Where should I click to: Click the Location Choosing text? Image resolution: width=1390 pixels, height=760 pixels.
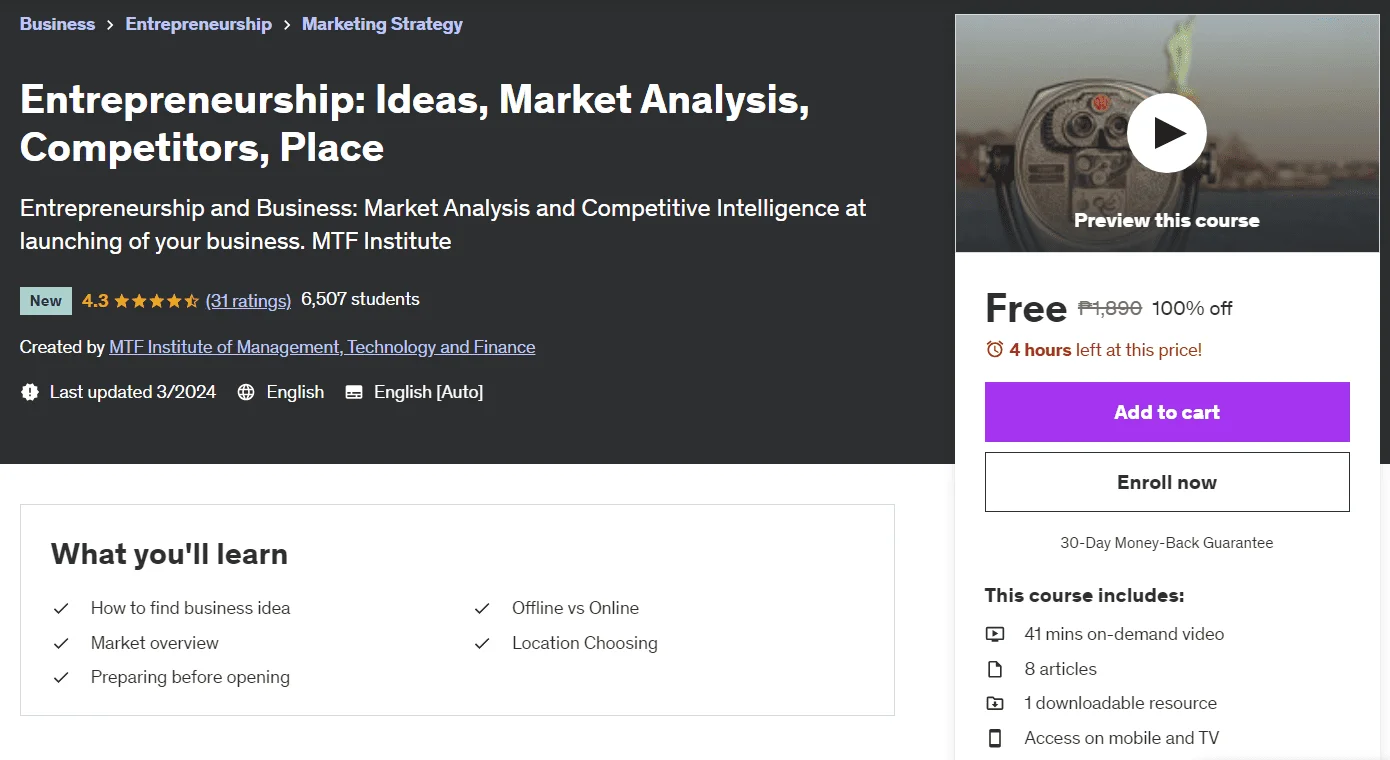(585, 643)
